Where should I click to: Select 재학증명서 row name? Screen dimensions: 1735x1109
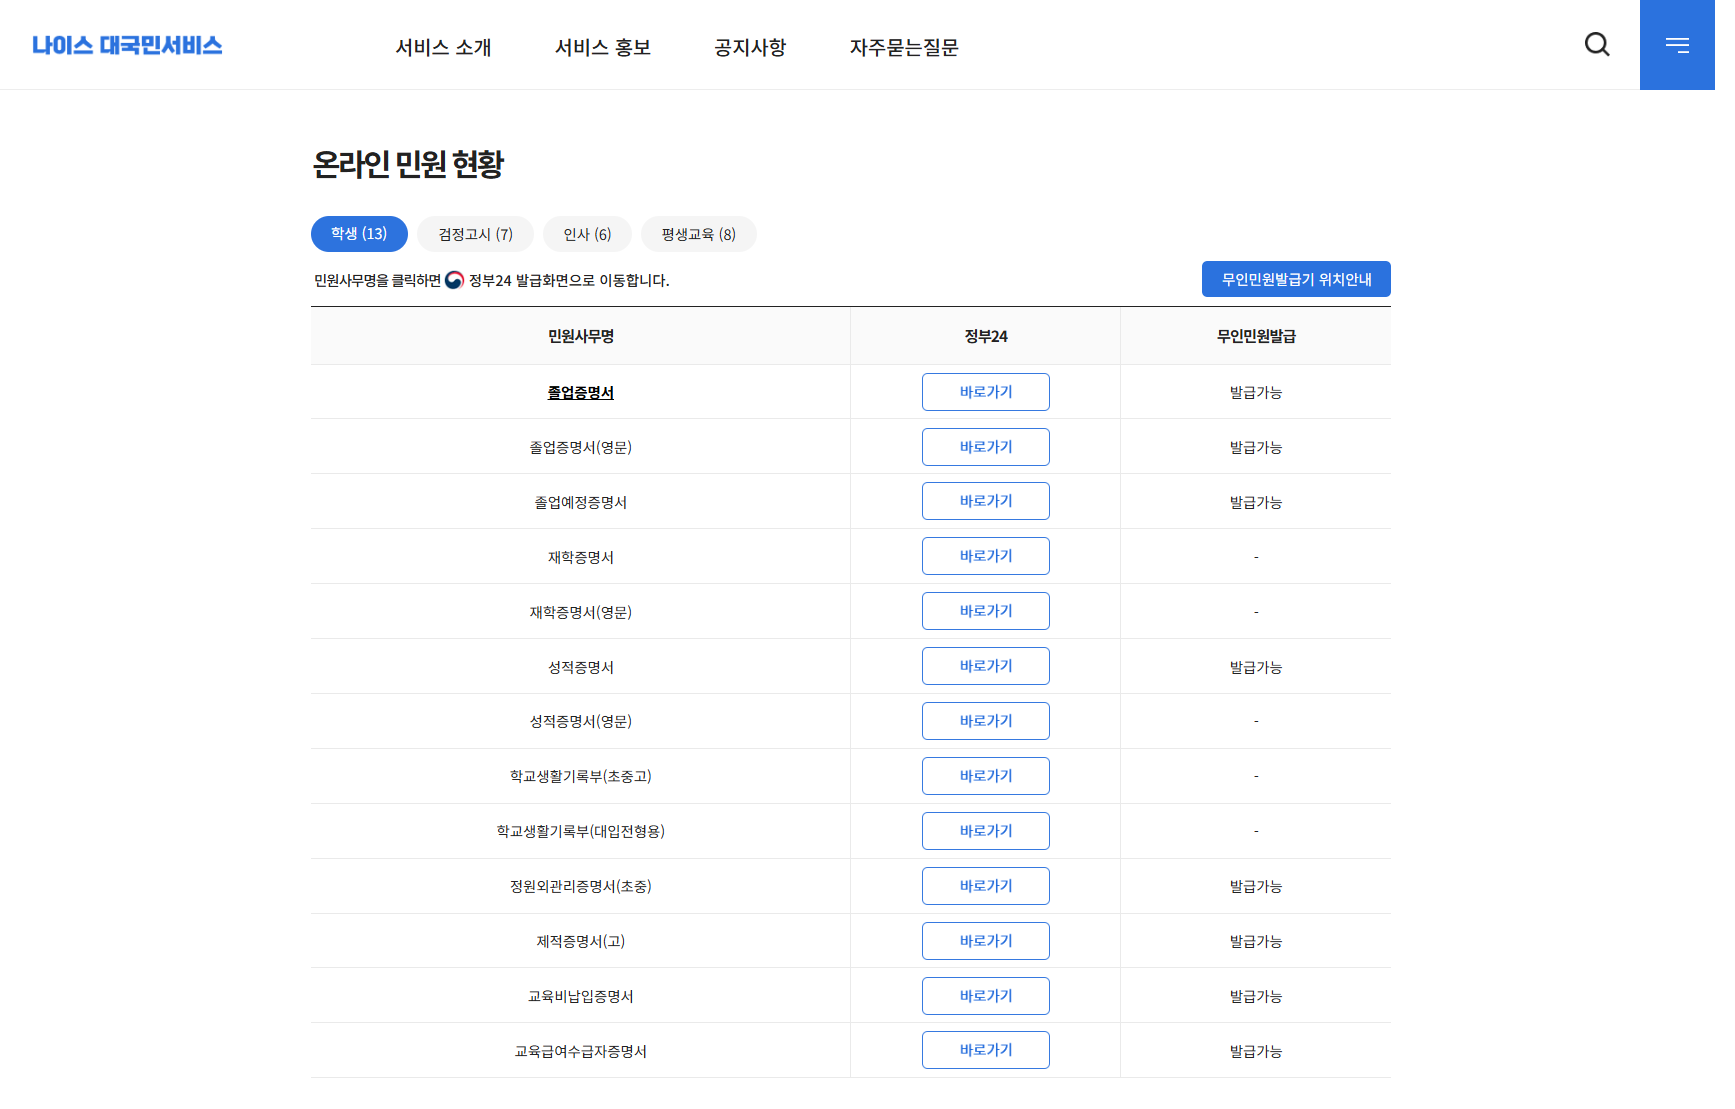pos(580,557)
